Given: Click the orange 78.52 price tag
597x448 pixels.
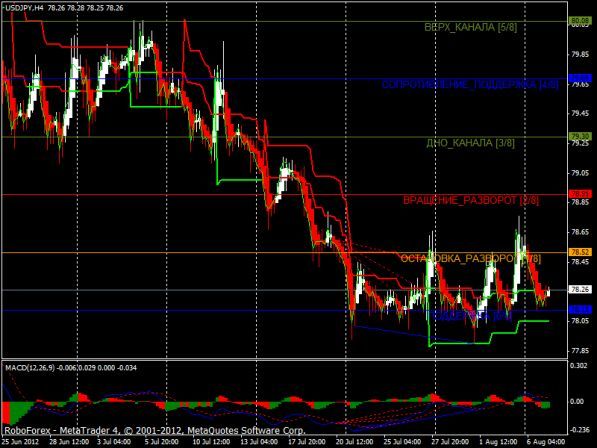Looking at the screenshot, I should 580,252.
